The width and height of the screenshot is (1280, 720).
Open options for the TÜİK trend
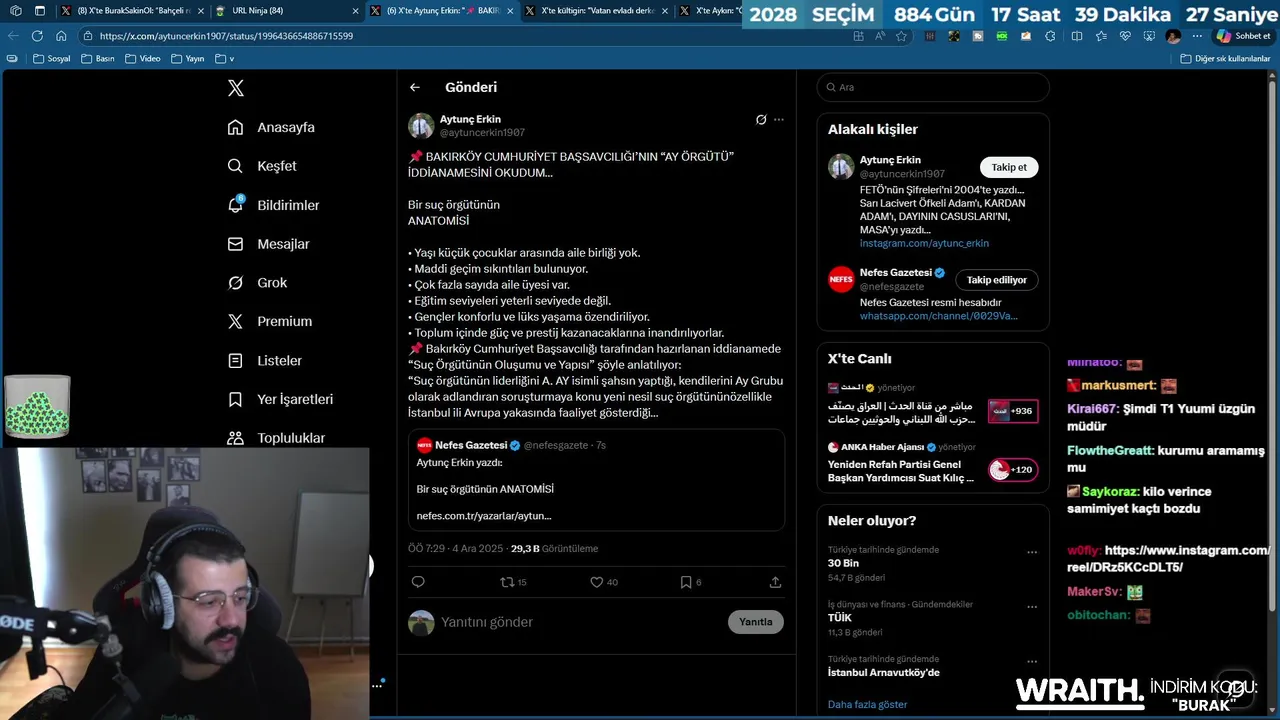point(1032,607)
